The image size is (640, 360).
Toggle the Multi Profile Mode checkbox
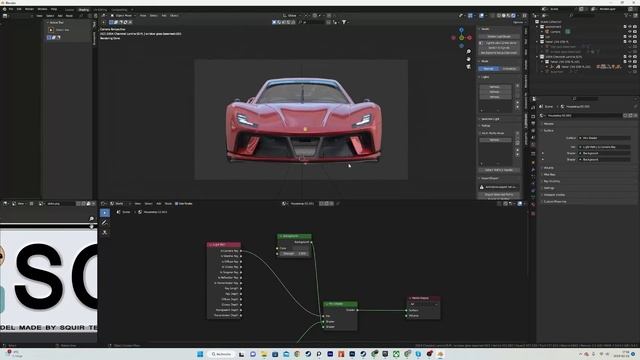click(480, 133)
